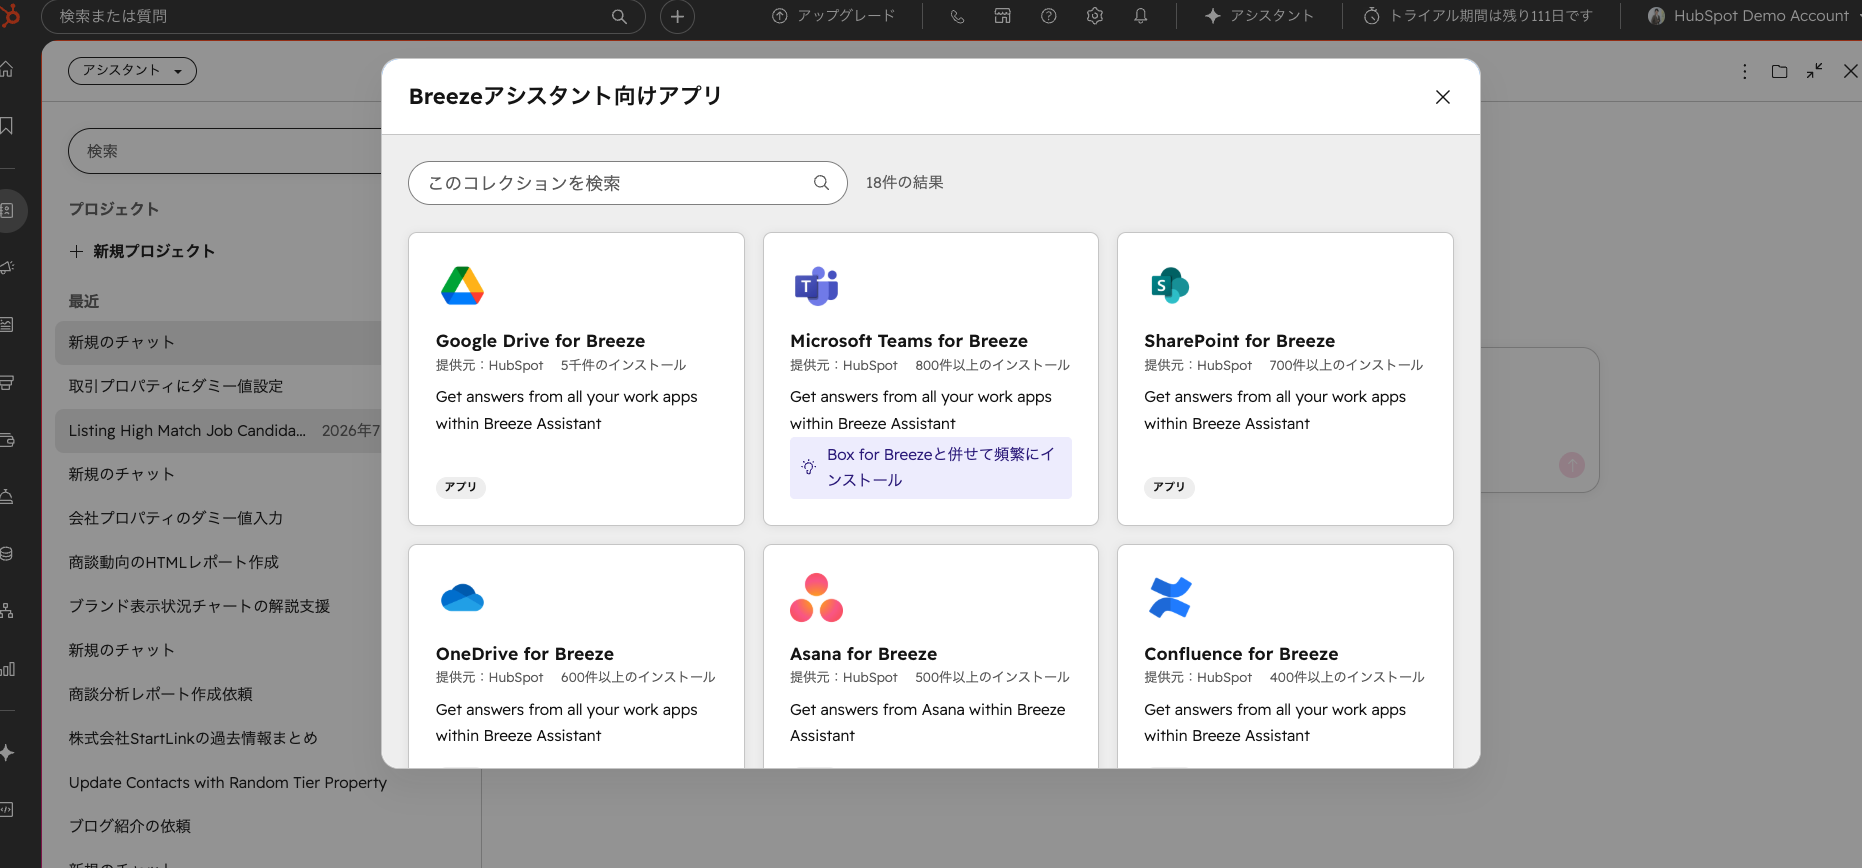Viewport: 1862px width, 868px height.
Task: Click the HubSpot sprocket logo
Action: click(8, 14)
